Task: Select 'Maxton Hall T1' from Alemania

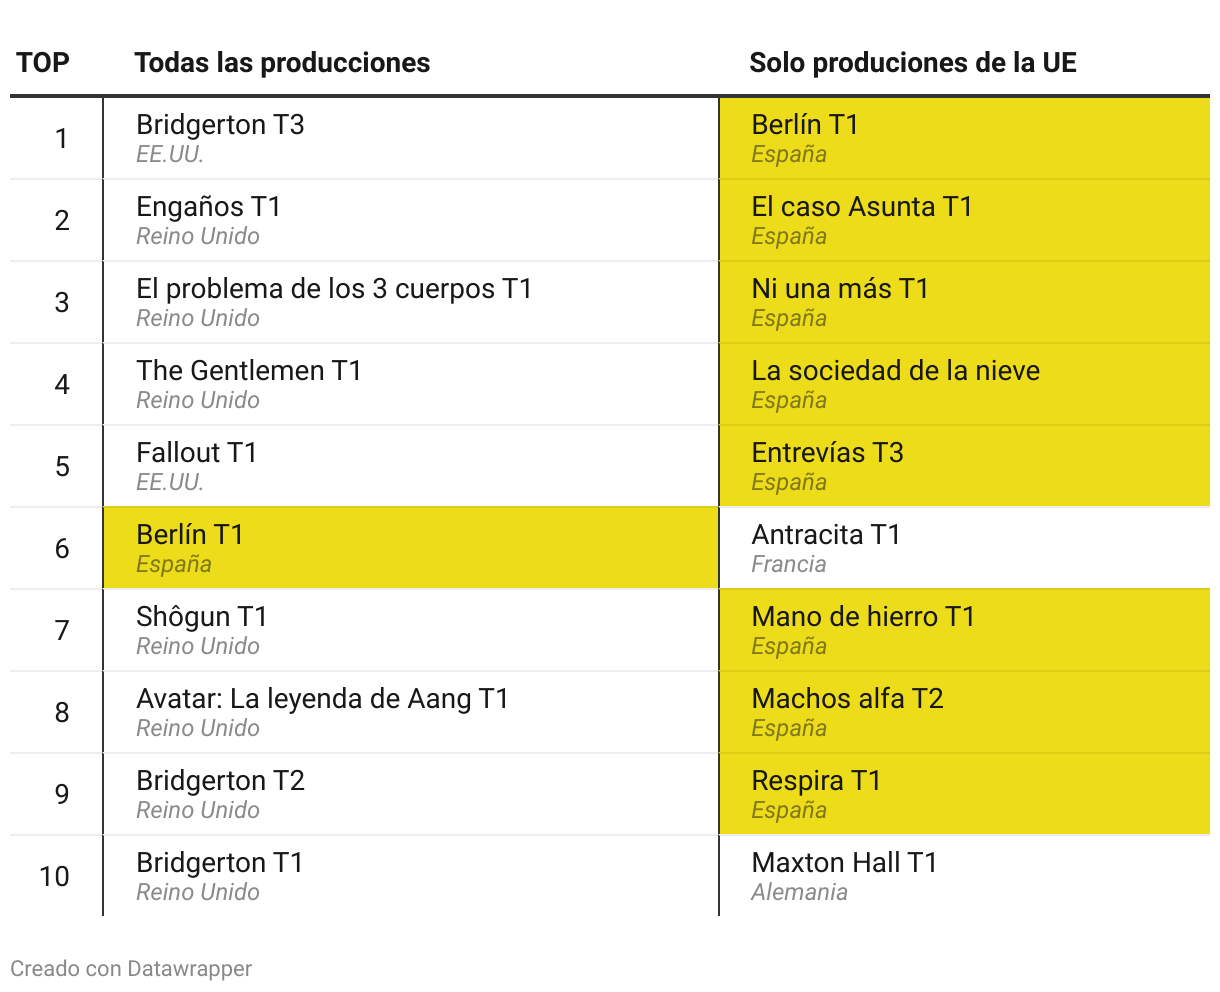Action: [844, 863]
